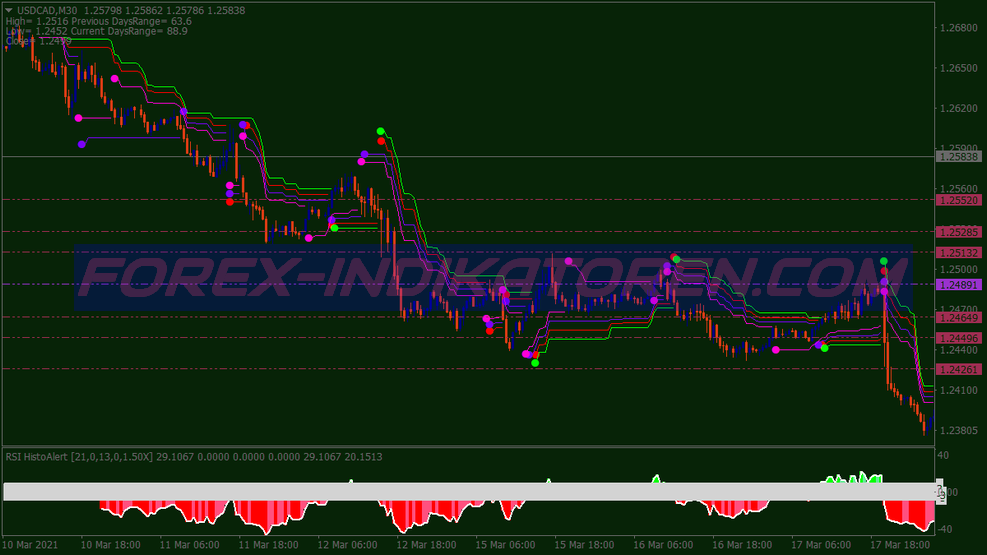
Task: Click the '12 Mar 06:00' time label
Action: point(347,545)
